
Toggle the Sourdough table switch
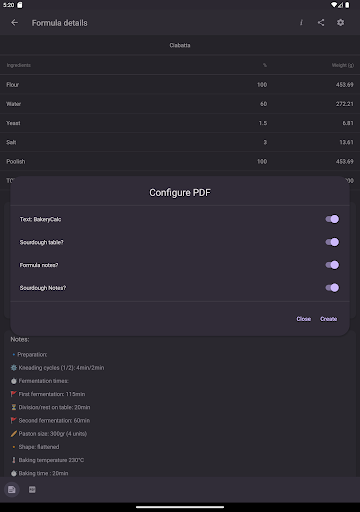332,242
